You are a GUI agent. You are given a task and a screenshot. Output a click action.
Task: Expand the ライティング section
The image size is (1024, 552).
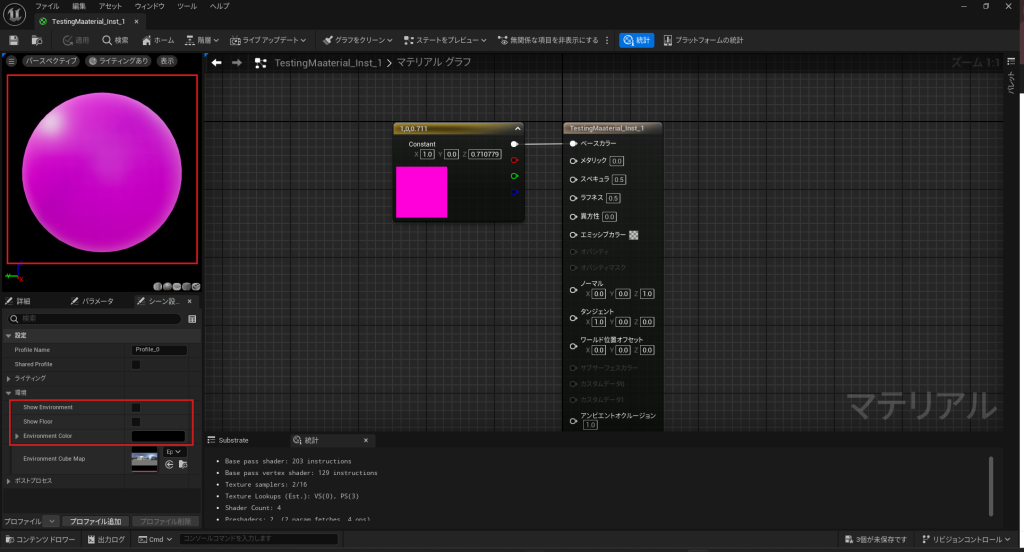click(9, 379)
